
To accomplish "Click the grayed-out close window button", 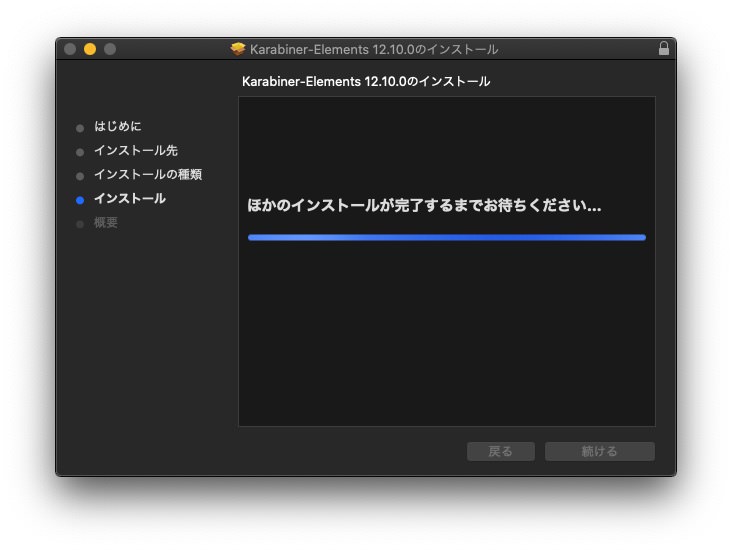I will click(70, 49).
